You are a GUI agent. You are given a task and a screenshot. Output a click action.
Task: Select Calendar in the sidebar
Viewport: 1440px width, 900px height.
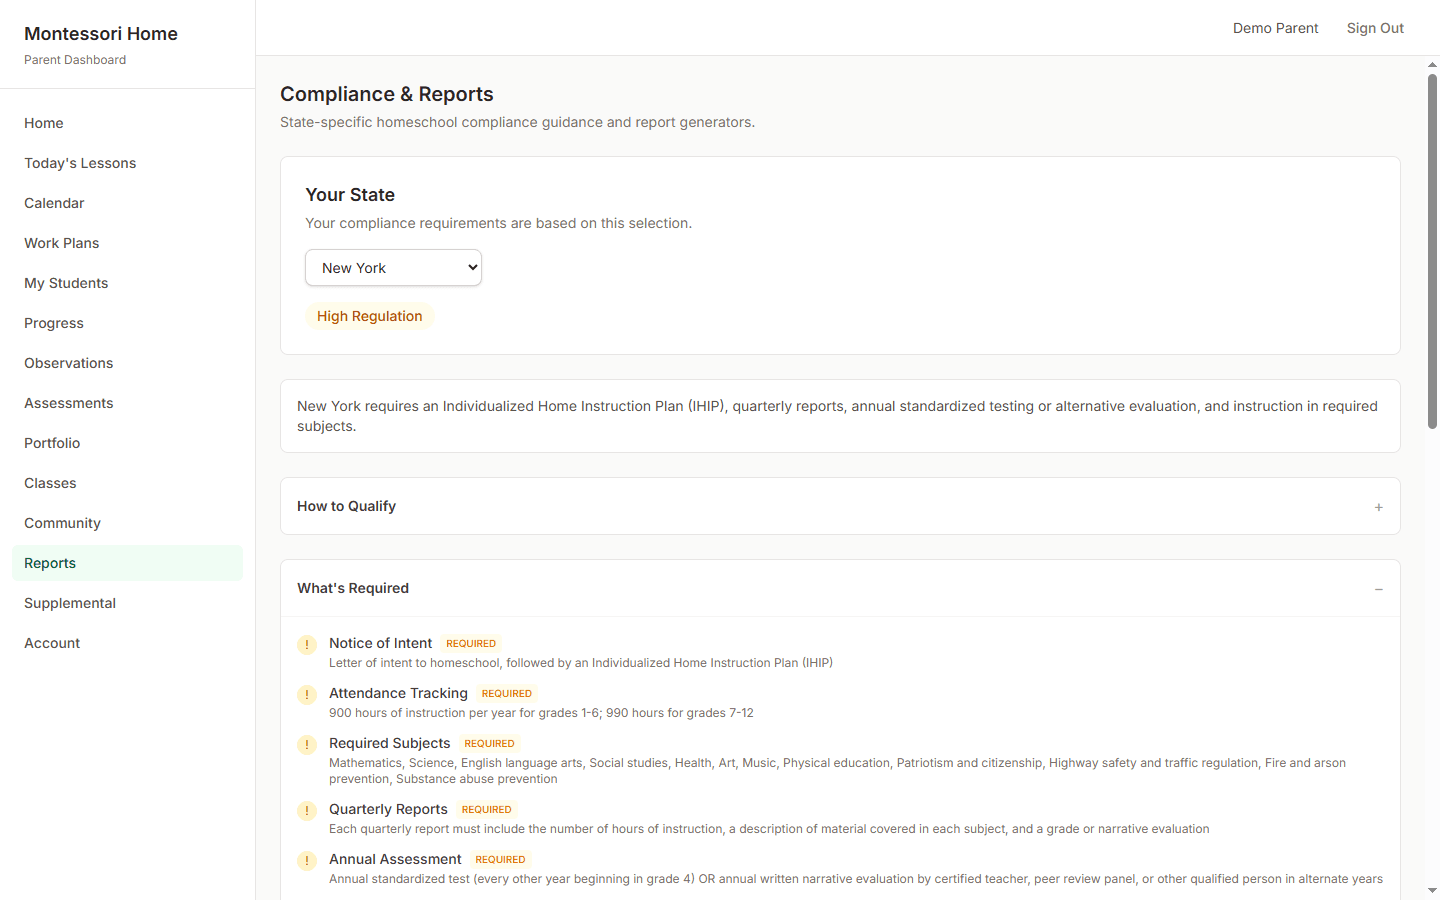pyautogui.click(x=54, y=203)
